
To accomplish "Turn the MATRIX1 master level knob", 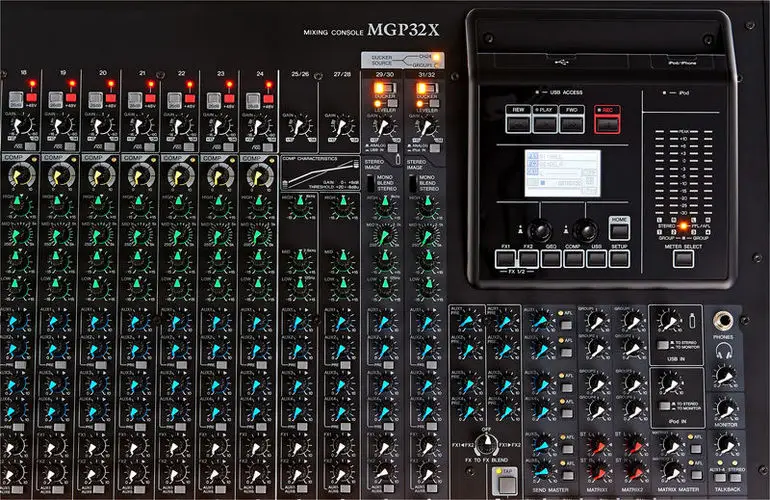I will (670, 444).
